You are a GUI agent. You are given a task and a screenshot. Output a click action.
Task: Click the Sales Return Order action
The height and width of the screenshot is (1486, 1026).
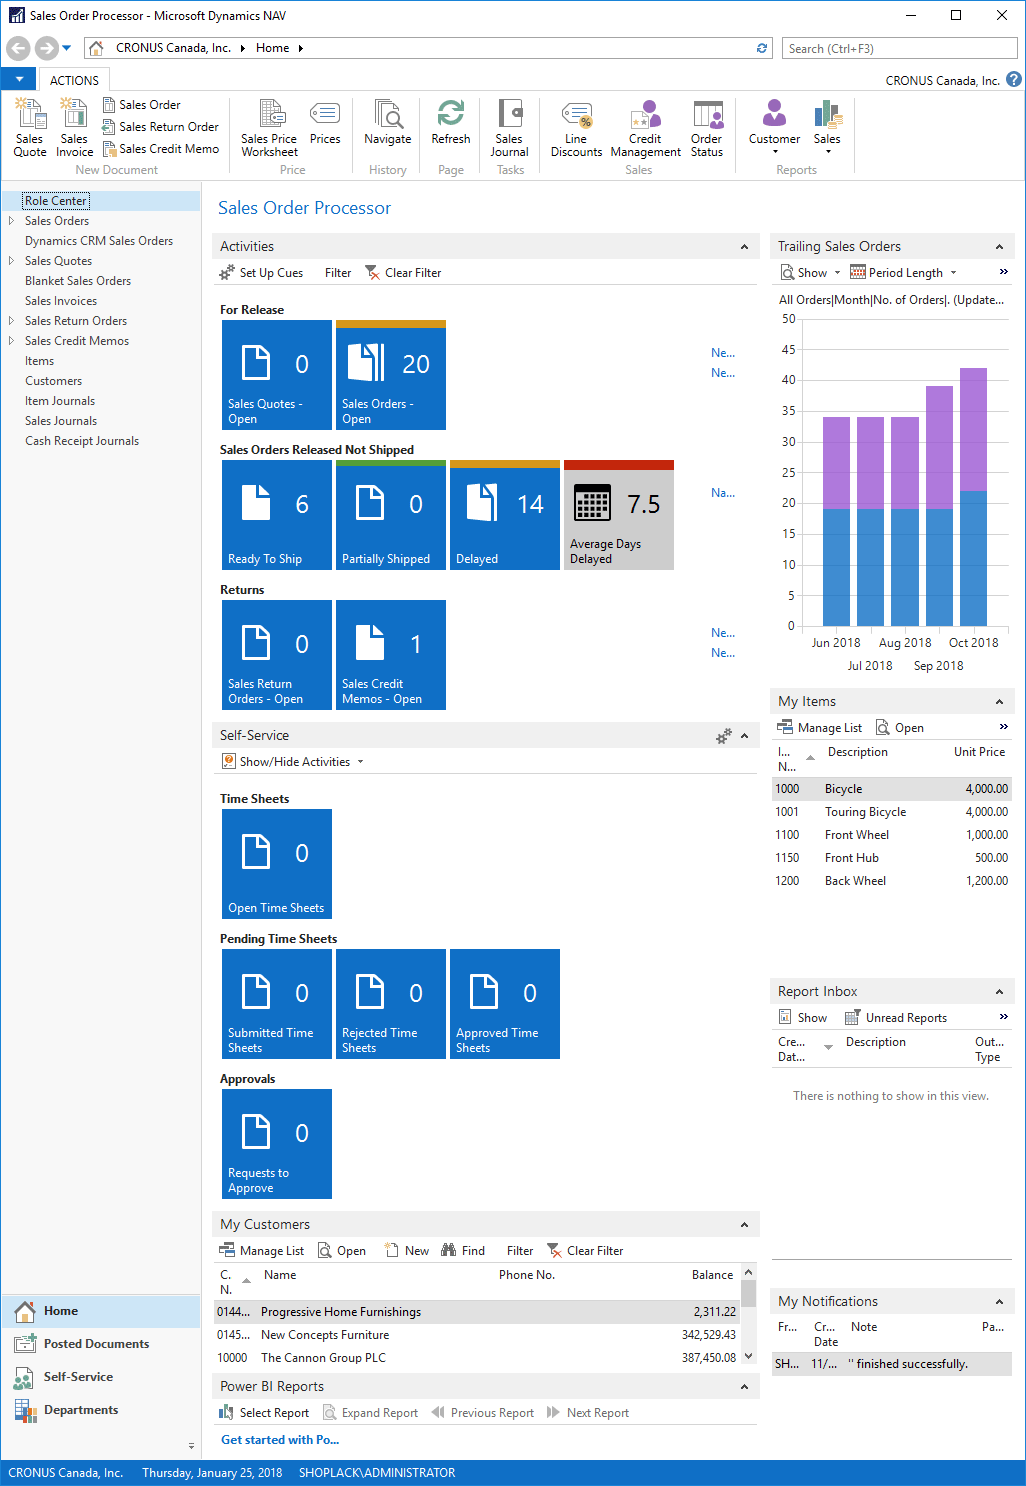(x=160, y=127)
